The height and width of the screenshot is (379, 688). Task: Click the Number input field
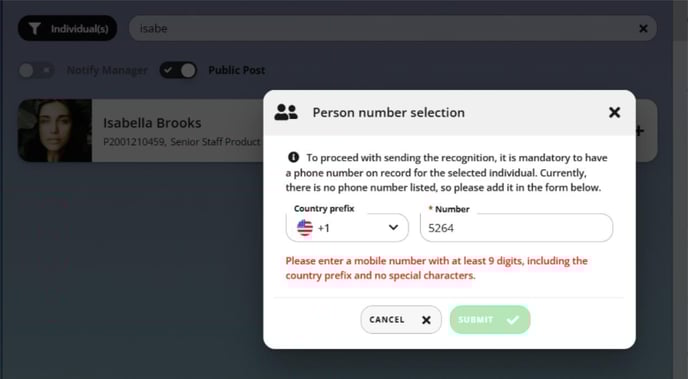[x=516, y=228]
